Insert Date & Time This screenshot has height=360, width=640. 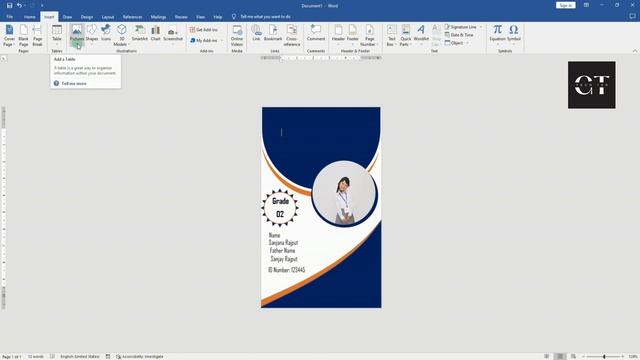pyautogui.click(x=459, y=35)
